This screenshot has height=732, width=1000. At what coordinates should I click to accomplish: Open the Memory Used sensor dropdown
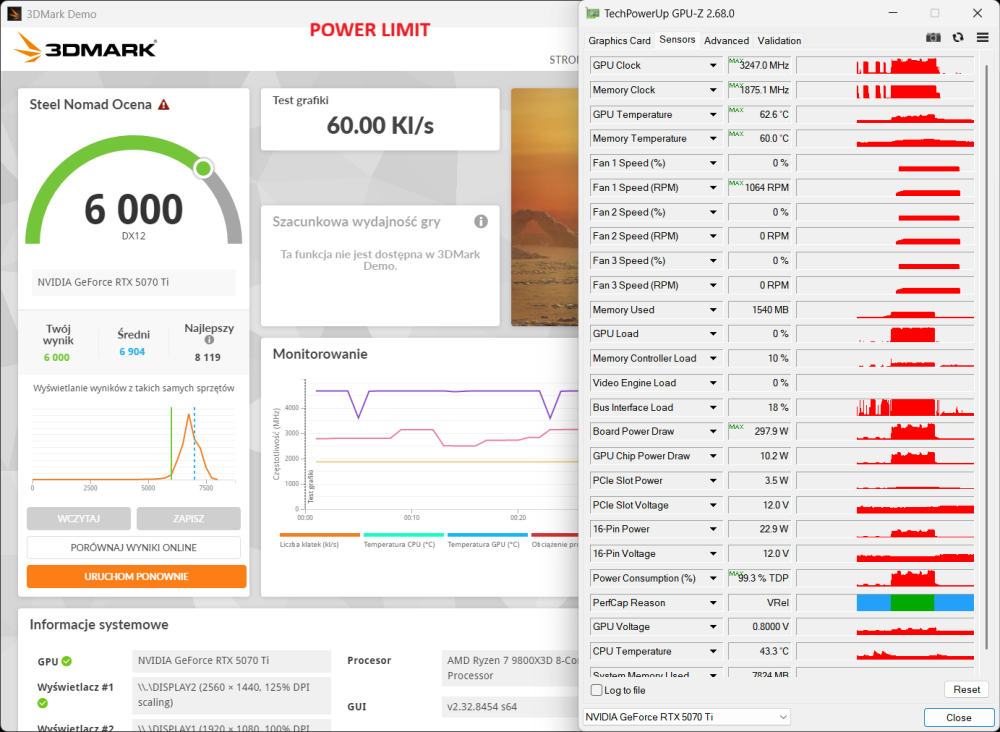[x=713, y=310]
